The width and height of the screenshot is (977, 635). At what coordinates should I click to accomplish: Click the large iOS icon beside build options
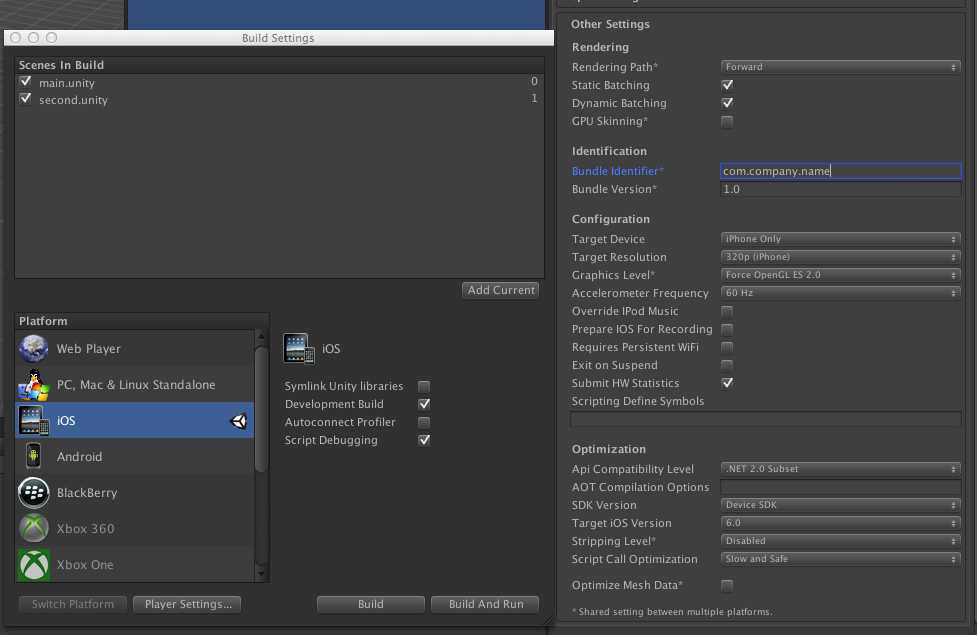tap(299, 348)
